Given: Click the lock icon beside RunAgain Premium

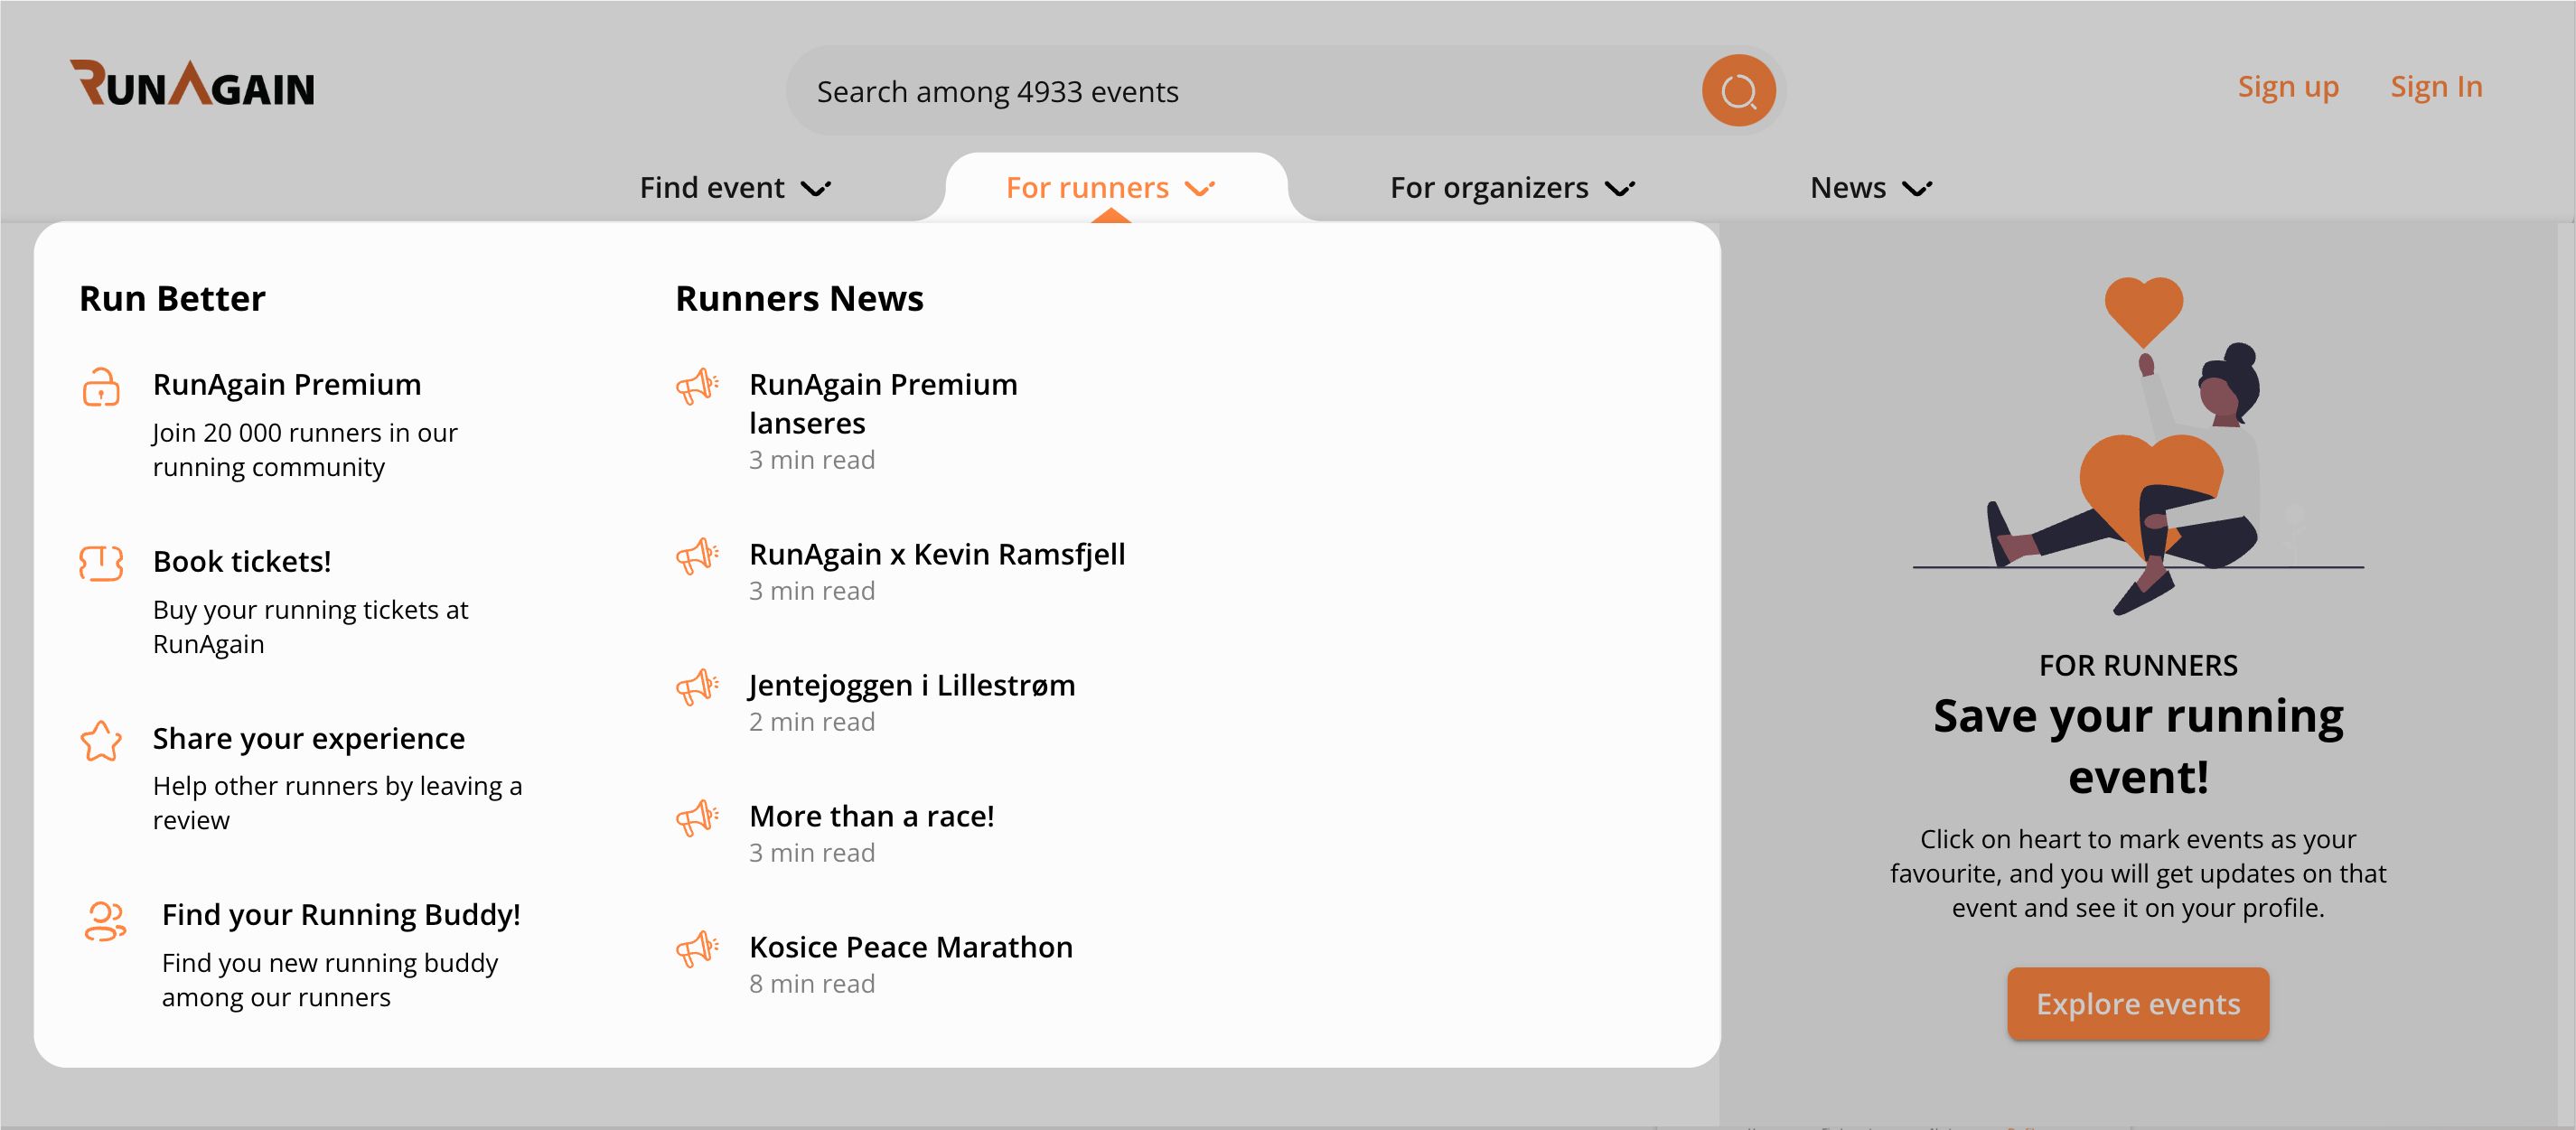Looking at the screenshot, I should [101, 387].
